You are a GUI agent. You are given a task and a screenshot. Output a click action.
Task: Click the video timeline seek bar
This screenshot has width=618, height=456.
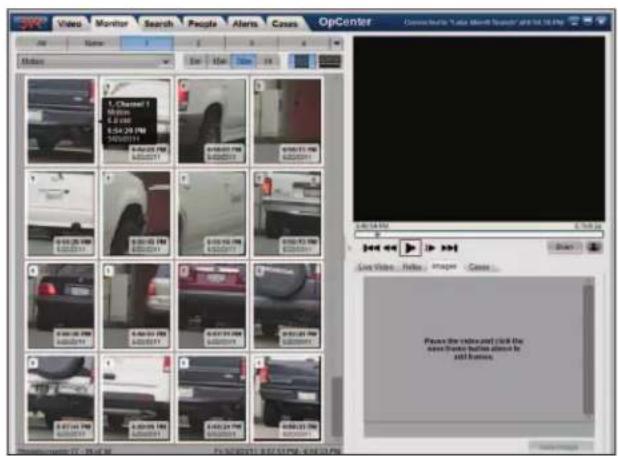click(x=478, y=235)
